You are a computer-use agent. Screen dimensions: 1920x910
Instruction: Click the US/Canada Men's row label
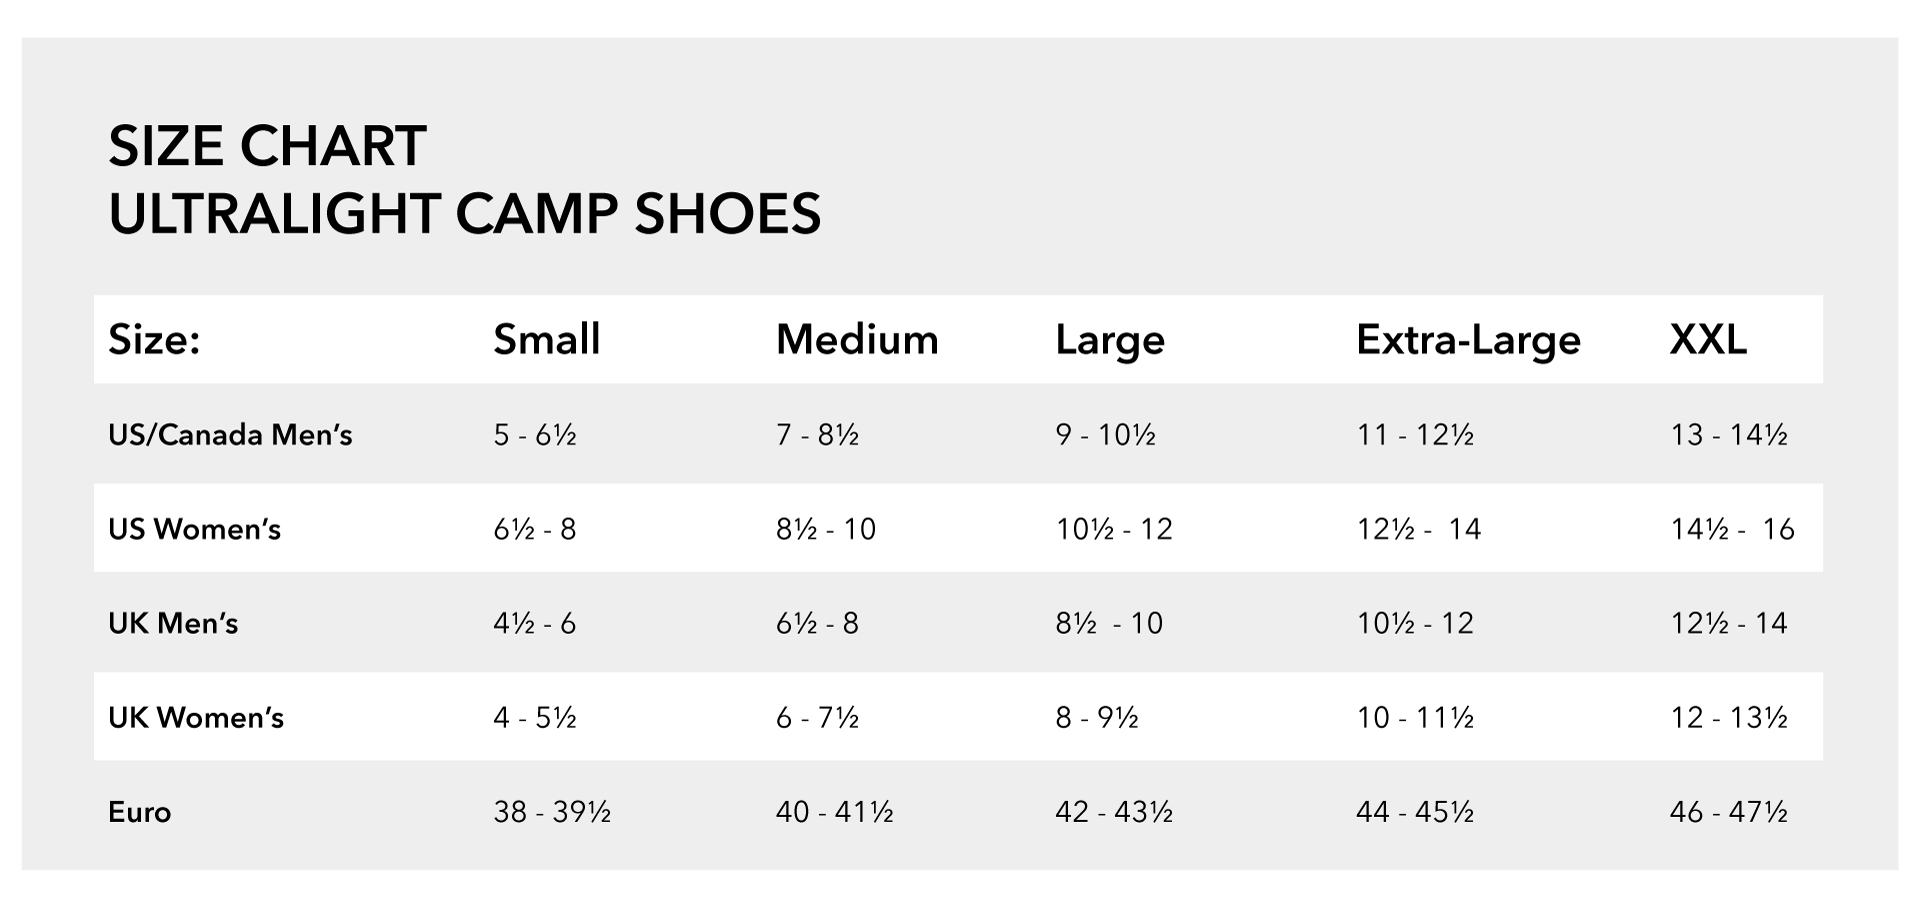230,435
